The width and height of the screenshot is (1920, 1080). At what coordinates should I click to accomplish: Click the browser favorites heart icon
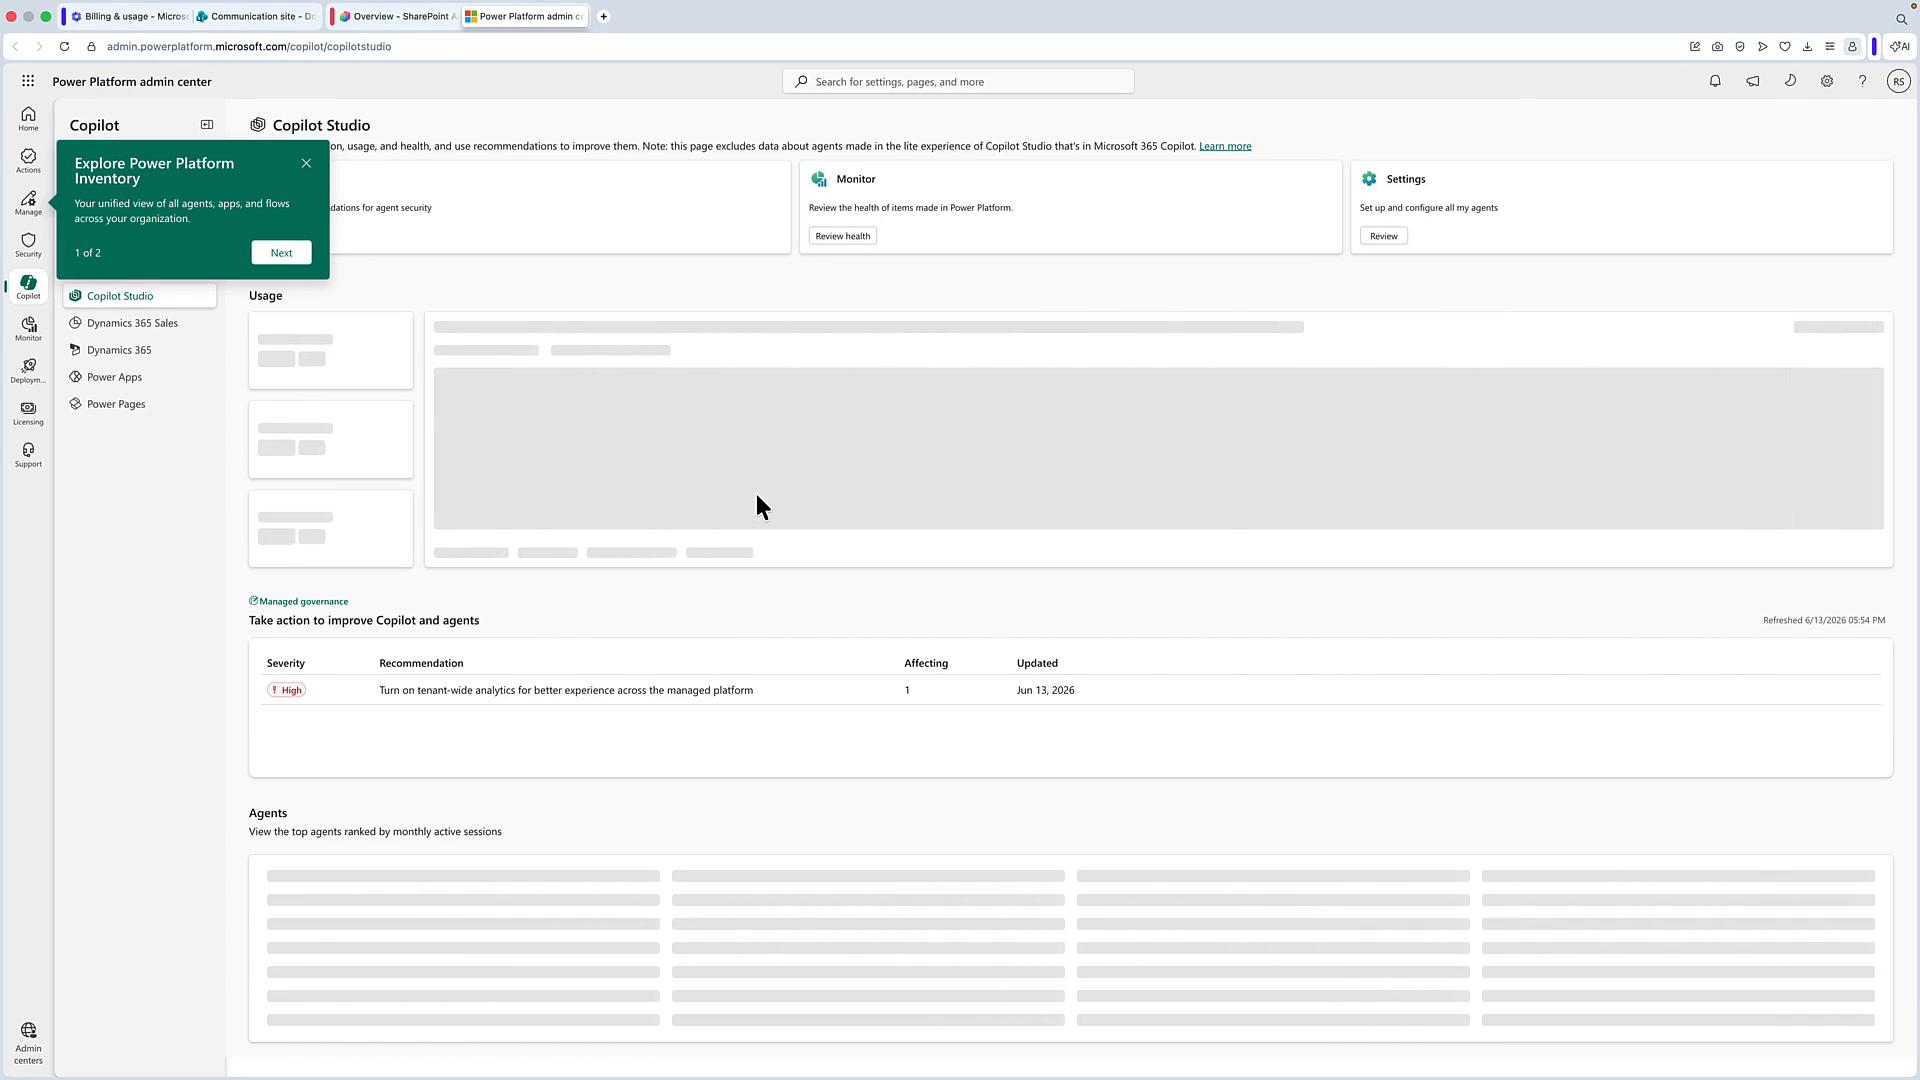pyautogui.click(x=1785, y=47)
